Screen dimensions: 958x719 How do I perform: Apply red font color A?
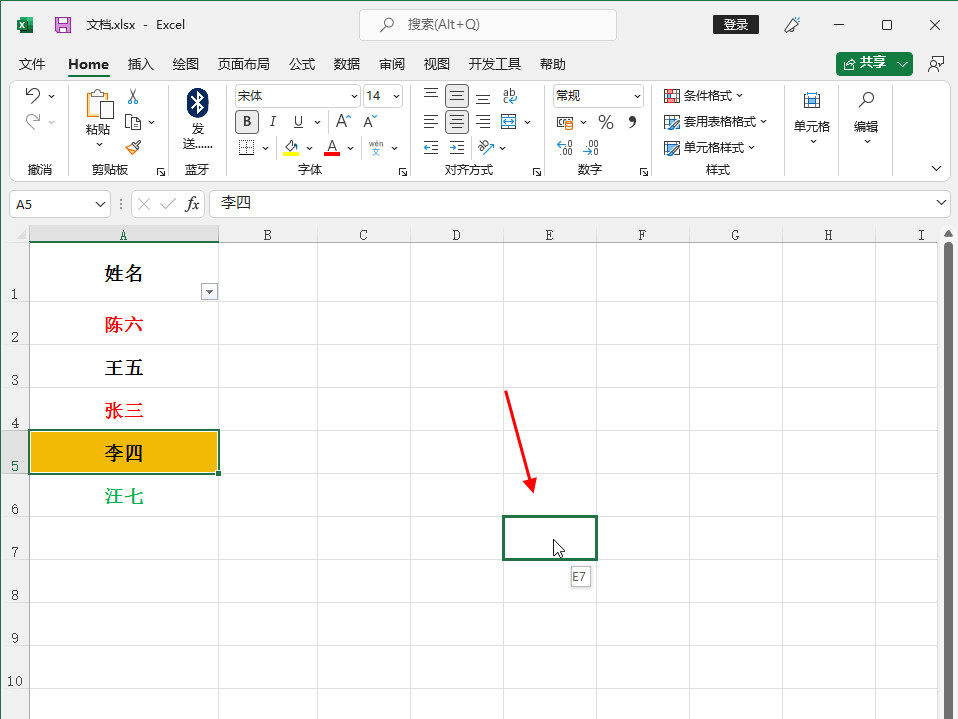(332, 148)
